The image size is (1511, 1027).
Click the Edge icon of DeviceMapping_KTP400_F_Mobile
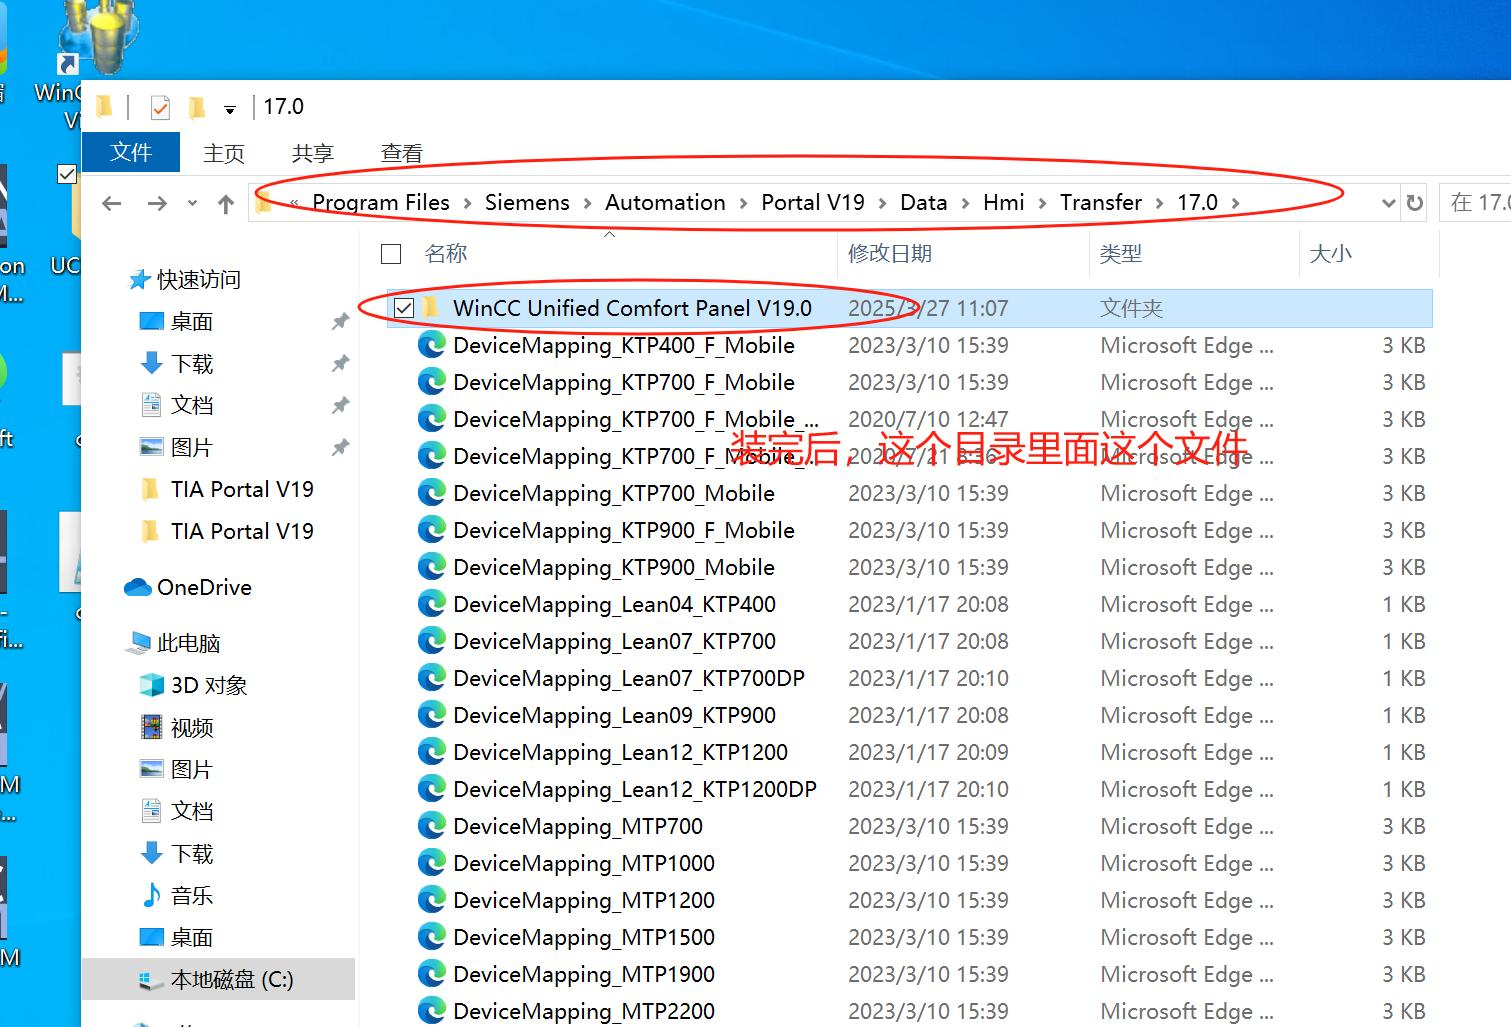point(432,346)
